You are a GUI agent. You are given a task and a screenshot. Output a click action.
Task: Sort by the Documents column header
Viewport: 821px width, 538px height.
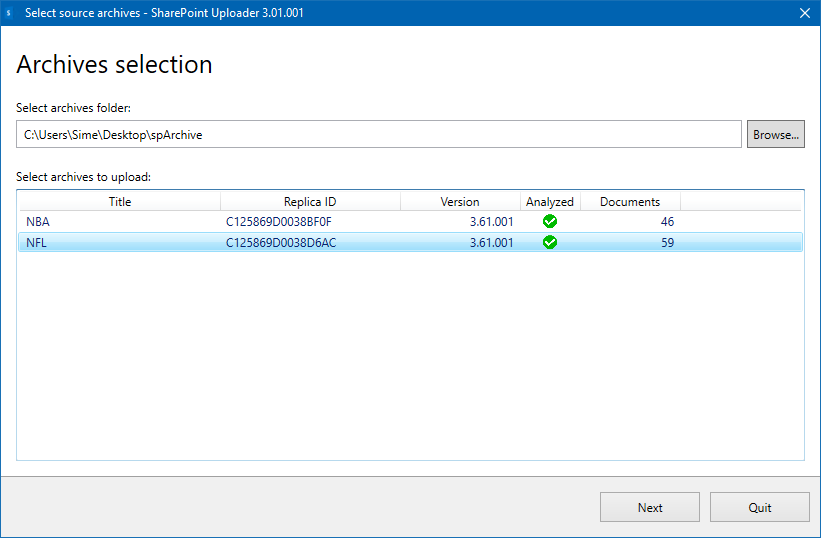(x=630, y=201)
